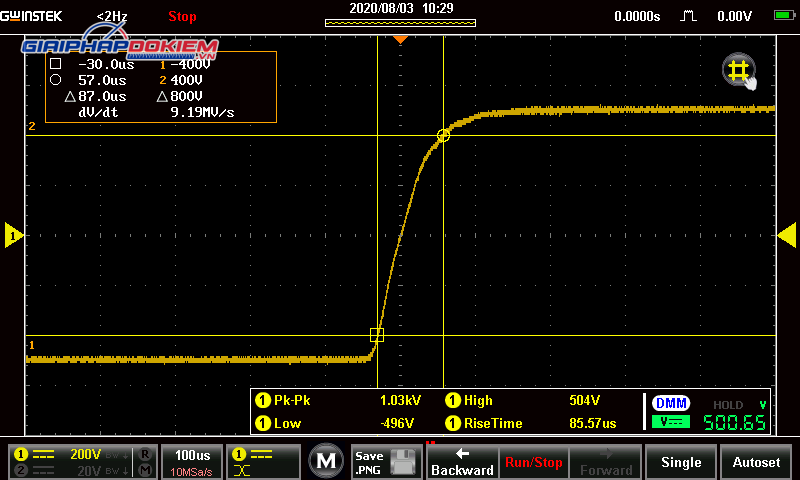Screen dimensions: 800x480
Task: Tap the delta 87.0us cursor readout
Action: 96,96
